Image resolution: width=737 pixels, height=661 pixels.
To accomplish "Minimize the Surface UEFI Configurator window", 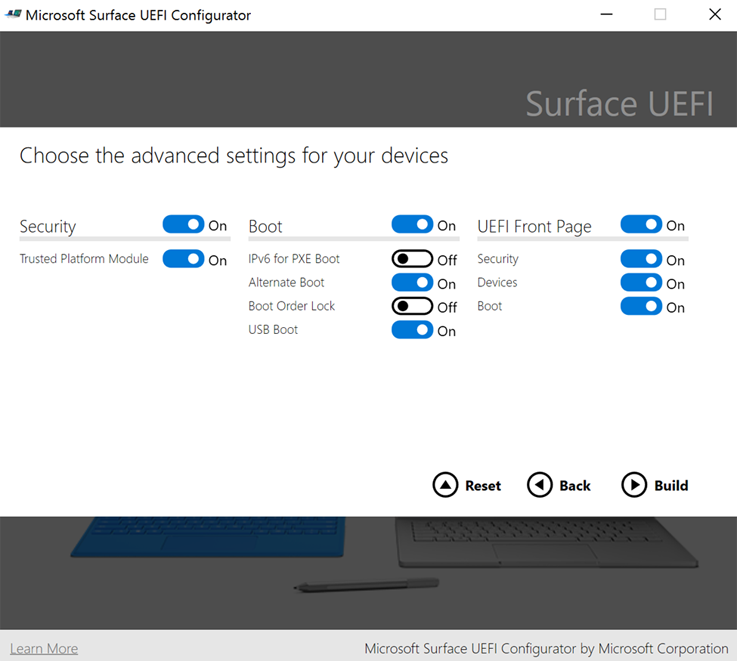I will (606, 15).
